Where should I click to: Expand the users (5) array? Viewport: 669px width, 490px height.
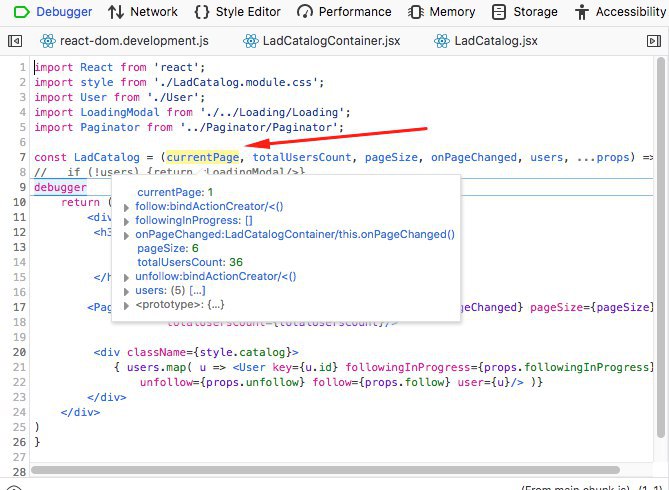click(126, 292)
